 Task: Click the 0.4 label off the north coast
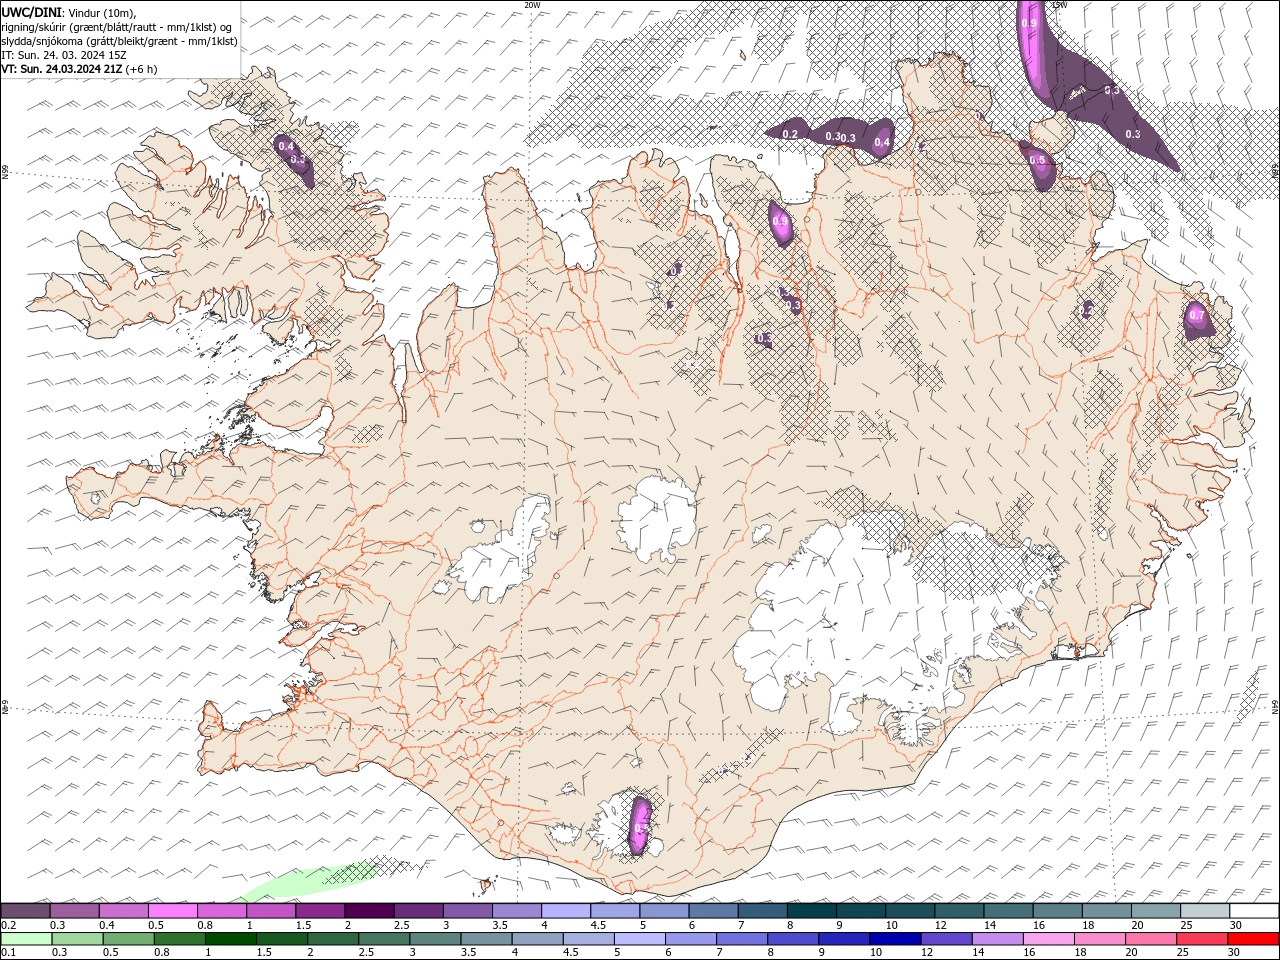[x=882, y=142]
